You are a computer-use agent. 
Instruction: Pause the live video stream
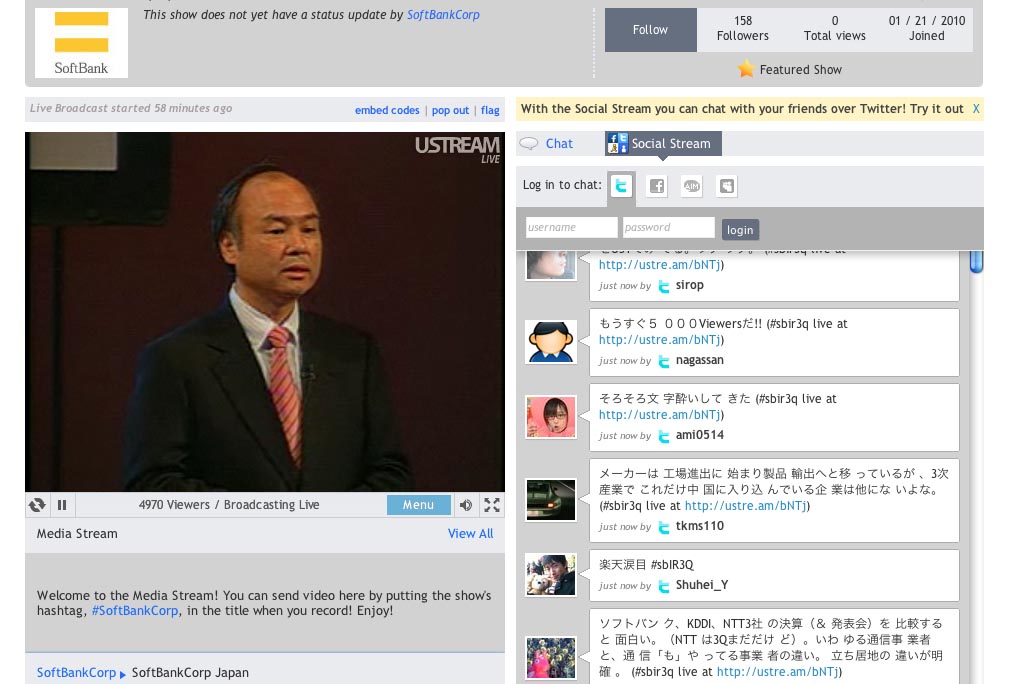click(x=62, y=505)
